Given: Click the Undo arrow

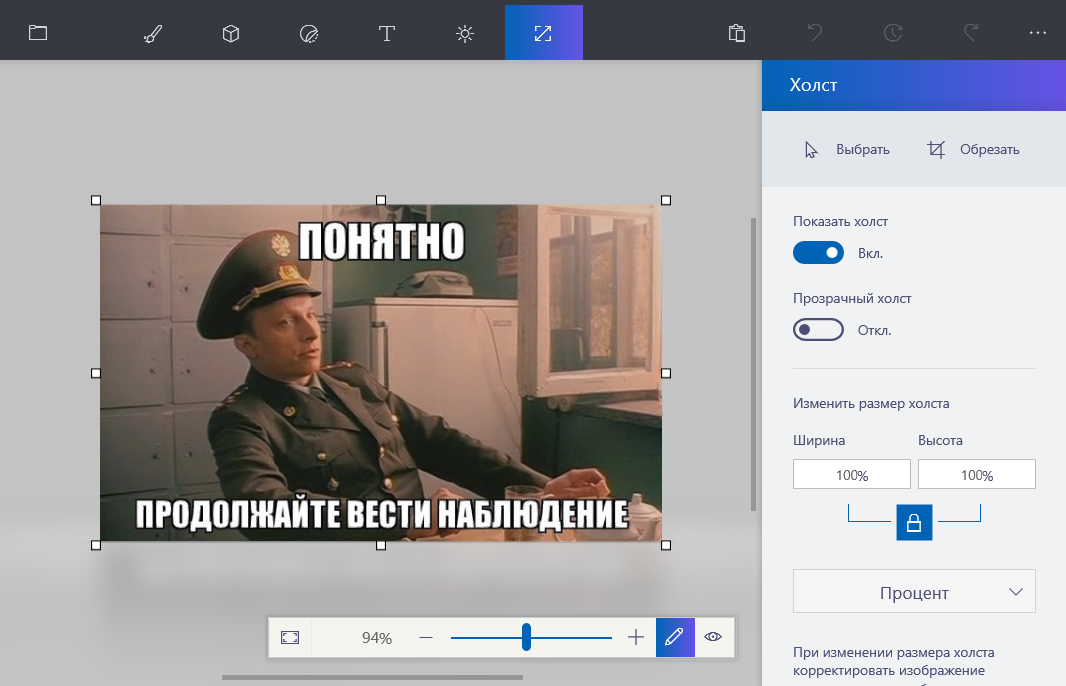Looking at the screenshot, I should click(814, 33).
